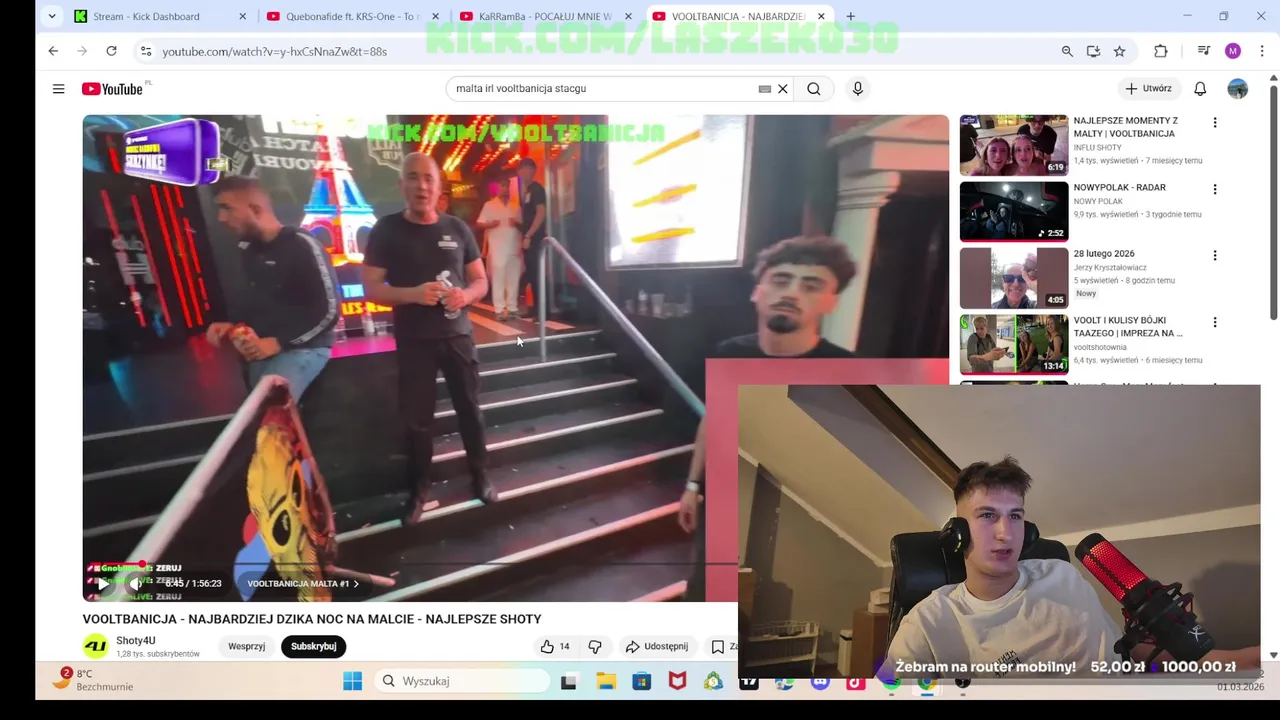This screenshot has height=720, width=1280.
Task: Go to the YouTube home logo
Action: tap(113, 89)
